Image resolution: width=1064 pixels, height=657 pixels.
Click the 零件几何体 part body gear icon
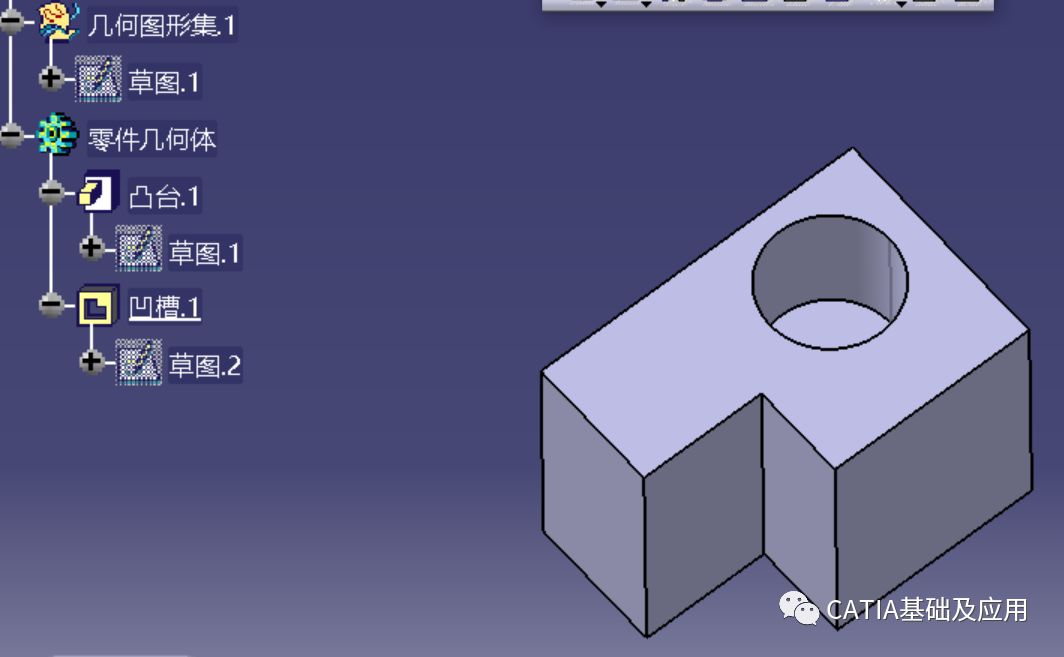57,134
